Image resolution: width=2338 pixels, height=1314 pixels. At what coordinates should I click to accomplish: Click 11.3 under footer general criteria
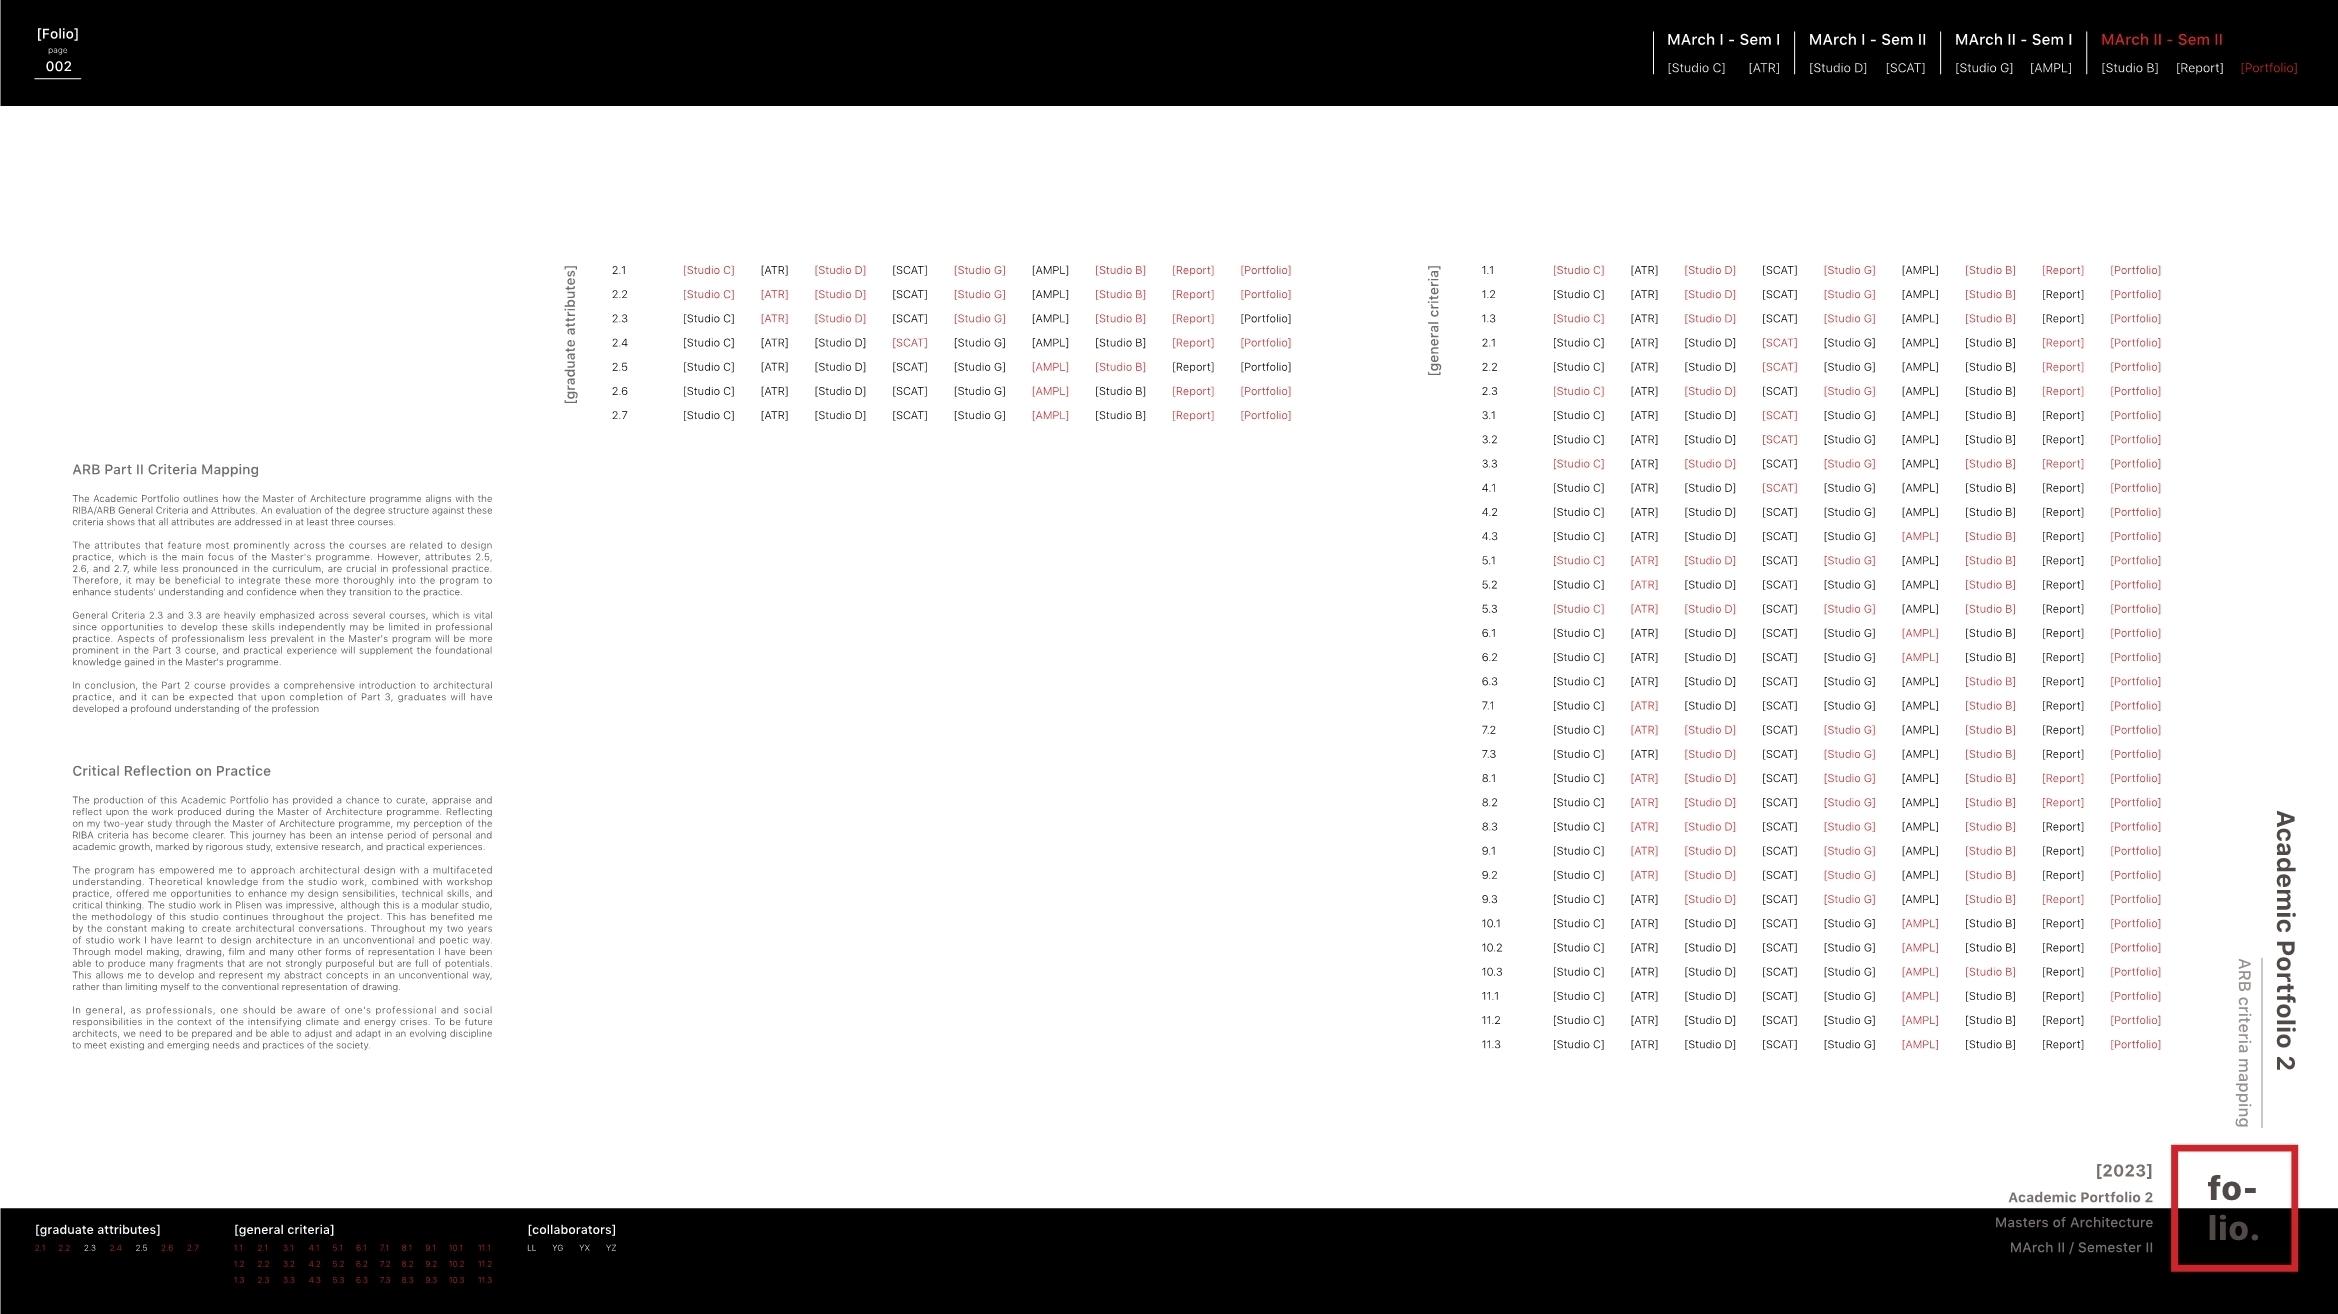coord(485,1280)
